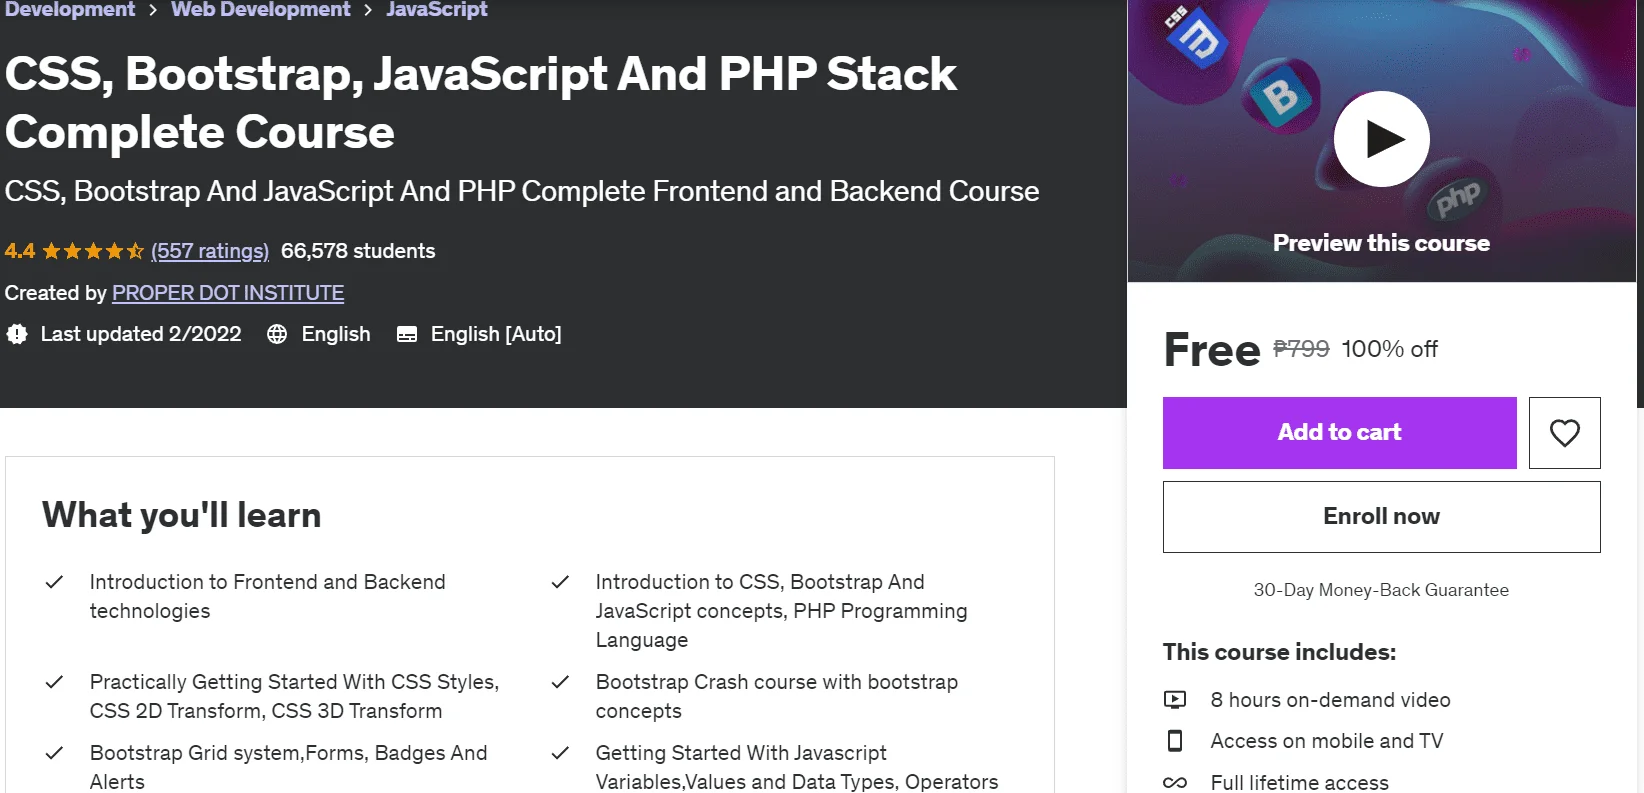Viewport: 1644px width, 793px height.
Task: Visit the PROPER DOT INSTITUTE instructor page
Action: point(228,293)
